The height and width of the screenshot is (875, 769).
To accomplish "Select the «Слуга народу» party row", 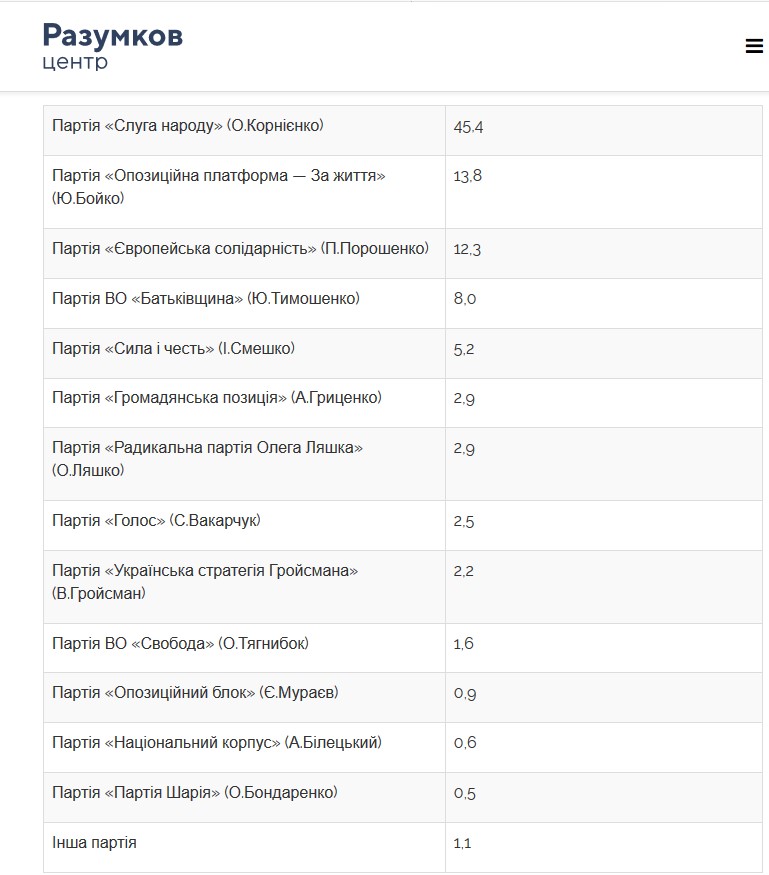I will coord(403,131).
